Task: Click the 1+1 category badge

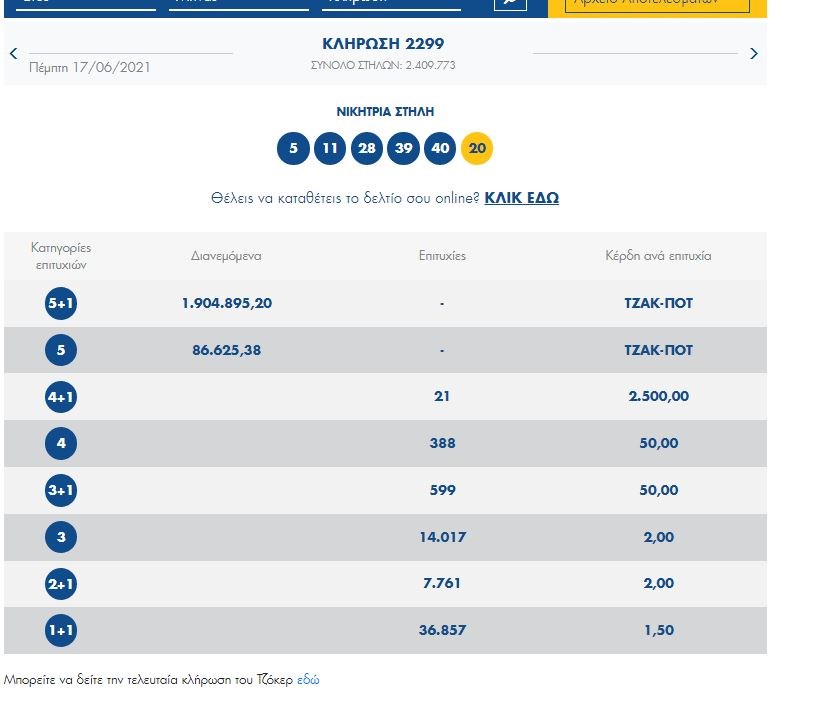Action: (61, 631)
